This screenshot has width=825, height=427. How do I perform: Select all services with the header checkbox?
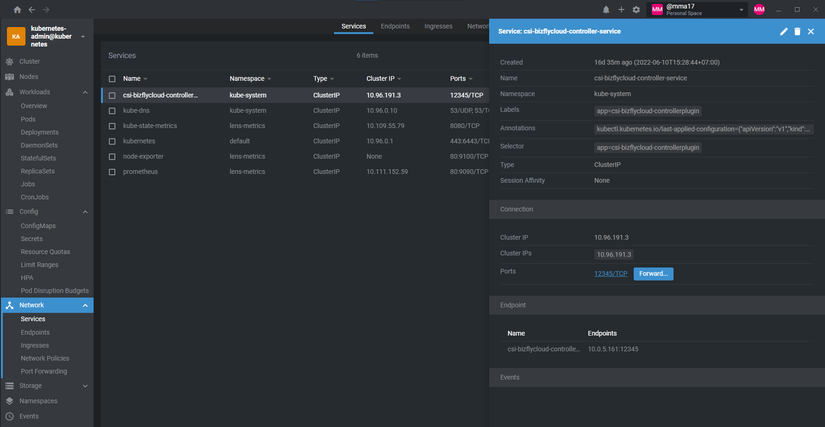[112, 78]
